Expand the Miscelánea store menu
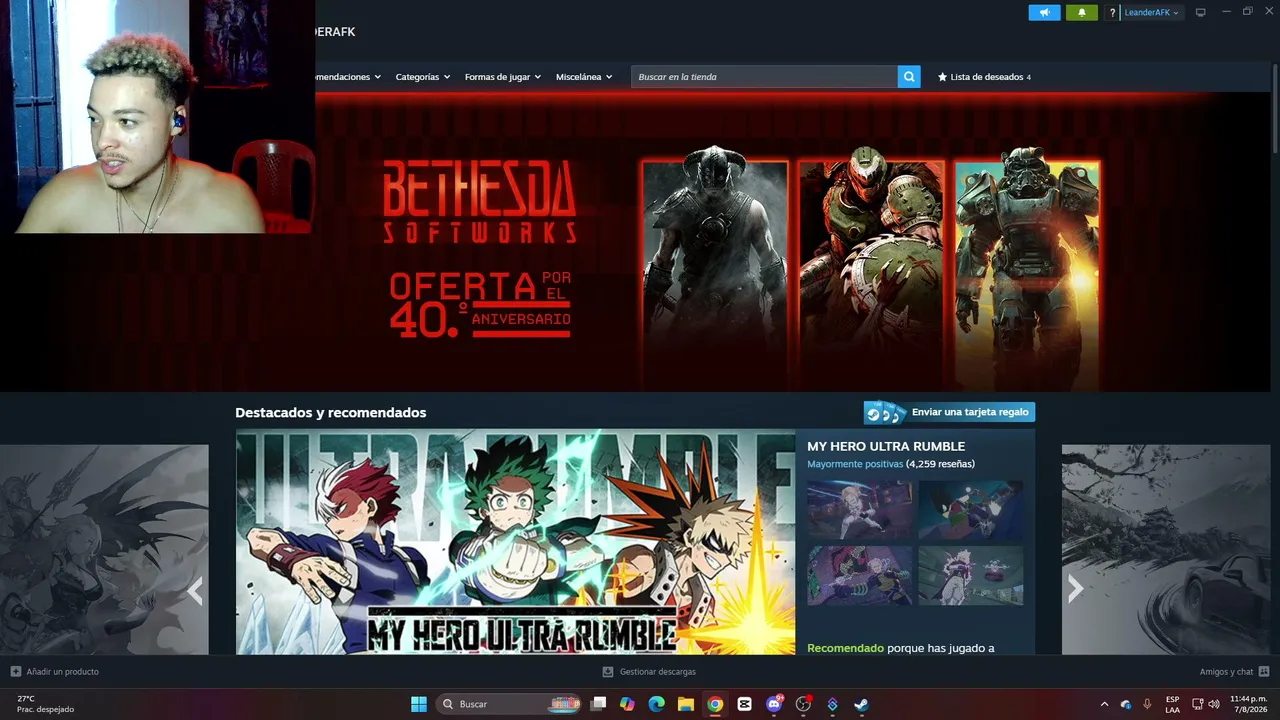1280x720 pixels. point(584,77)
